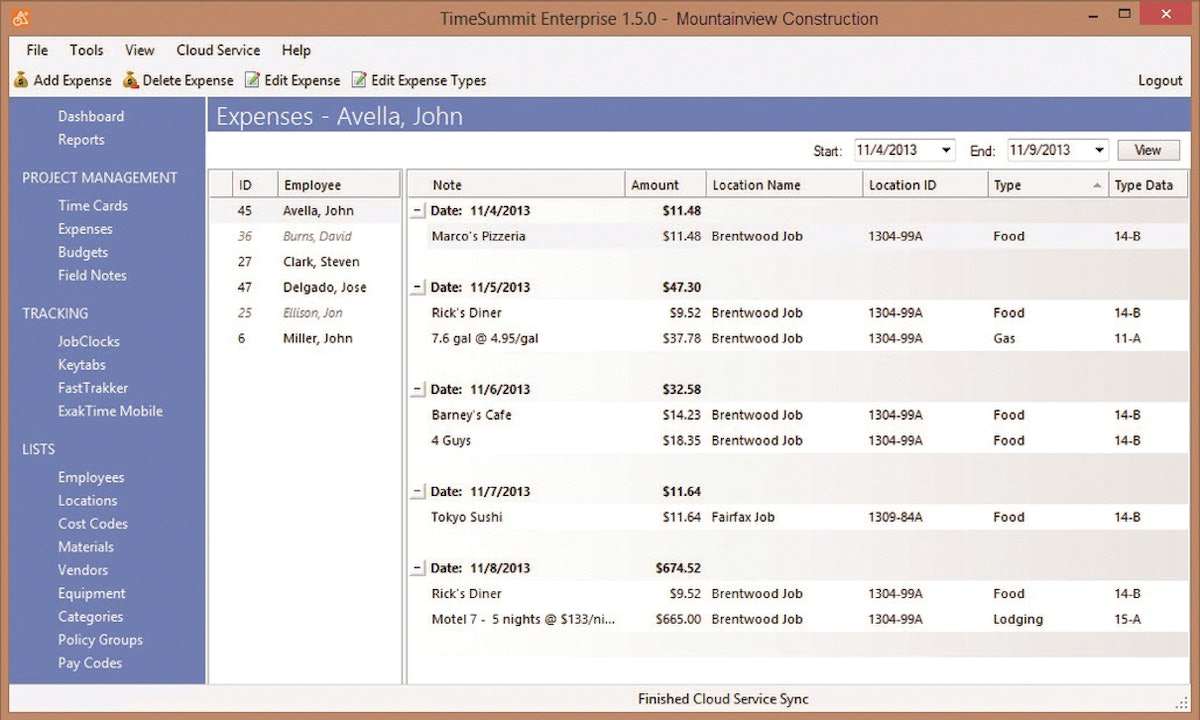The height and width of the screenshot is (720, 1200).
Task: Open the Cloud Service menu
Action: (218, 50)
